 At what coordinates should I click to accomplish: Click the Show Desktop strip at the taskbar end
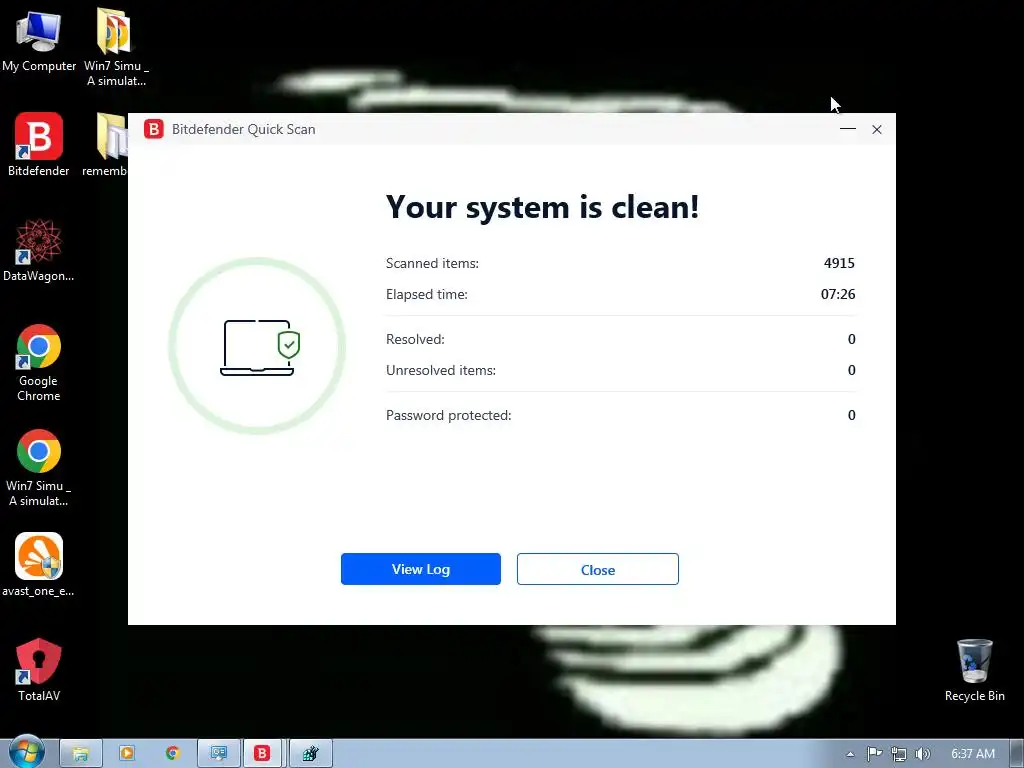[x=1017, y=754]
